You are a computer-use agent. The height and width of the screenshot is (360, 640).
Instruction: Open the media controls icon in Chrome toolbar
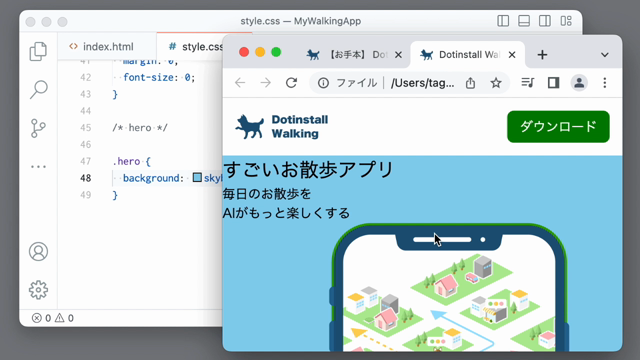pyautogui.click(x=528, y=83)
